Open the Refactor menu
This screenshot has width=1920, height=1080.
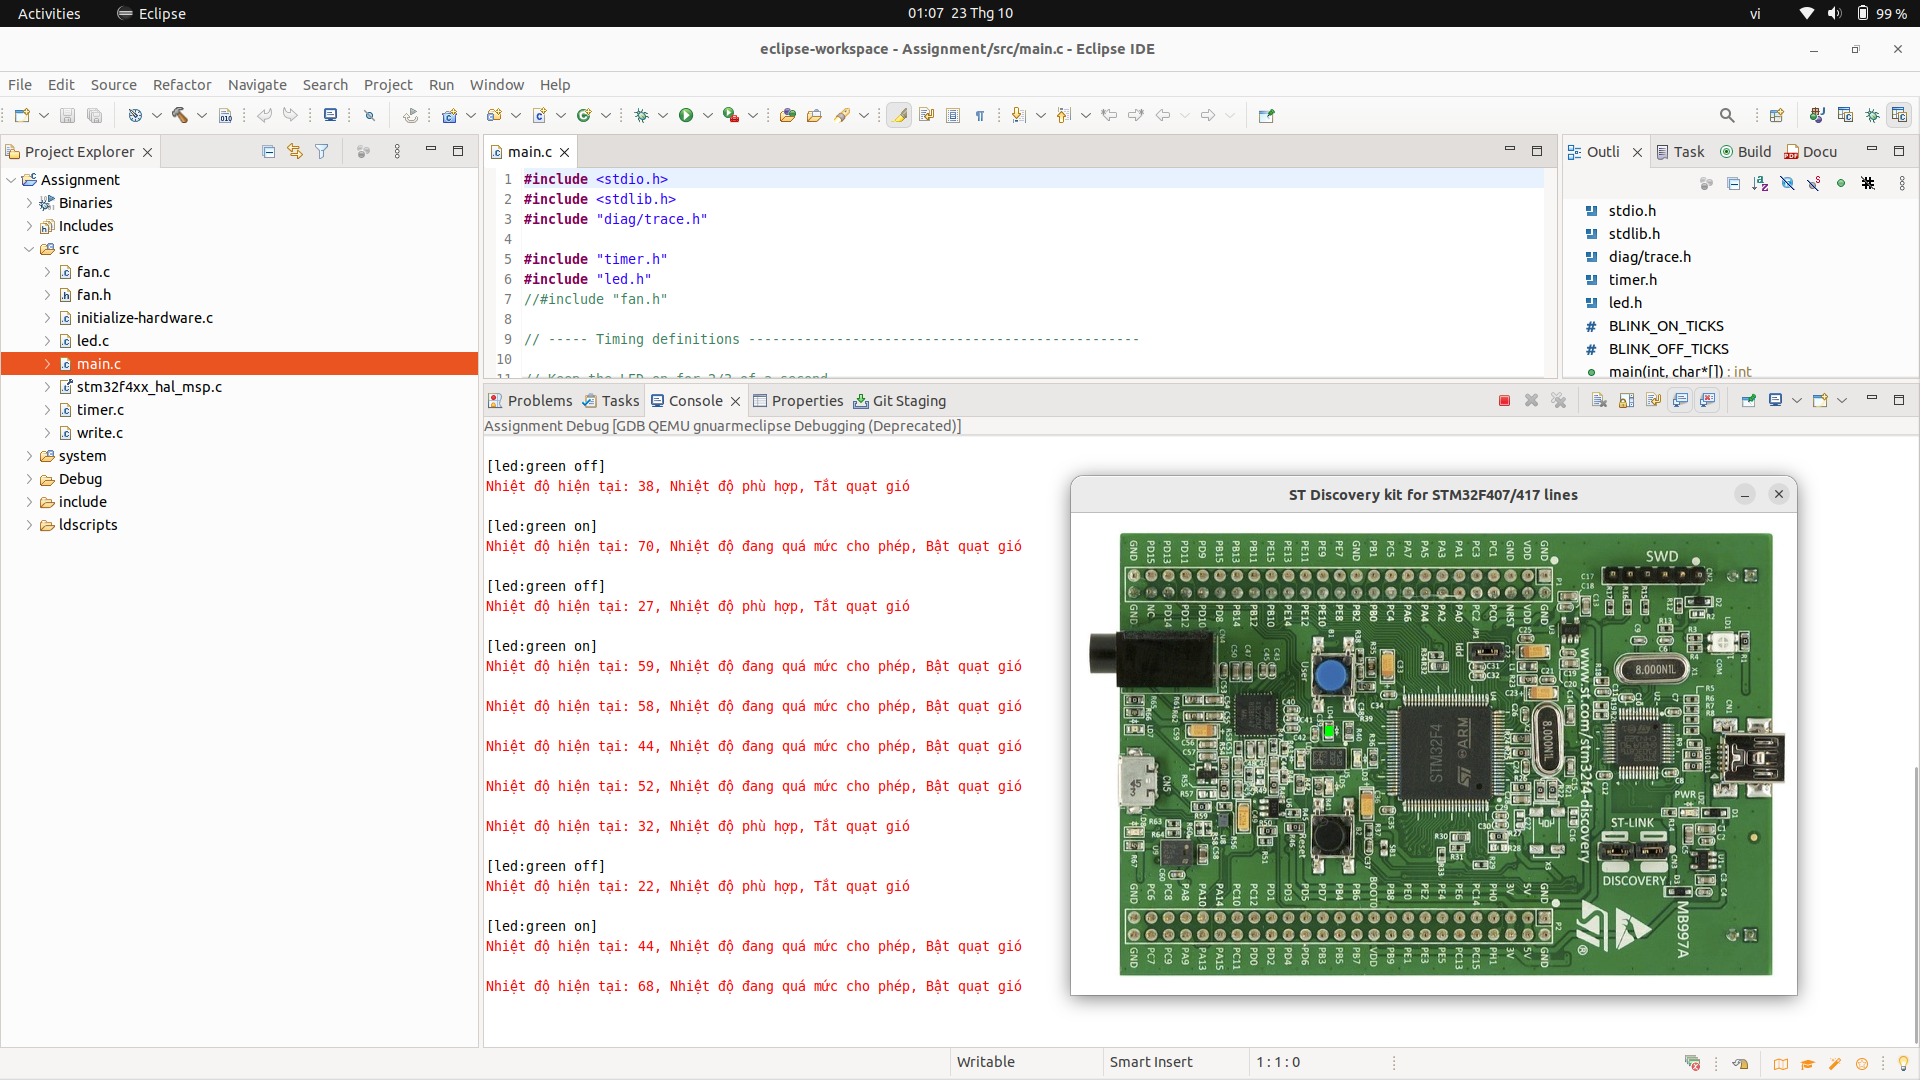(182, 85)
